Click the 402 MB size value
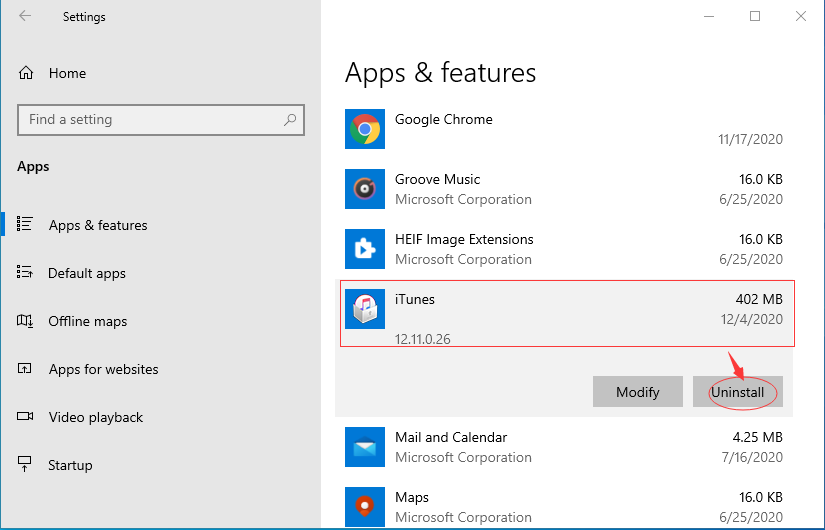The height and width of the screenshot is (530, 825). 759,299
